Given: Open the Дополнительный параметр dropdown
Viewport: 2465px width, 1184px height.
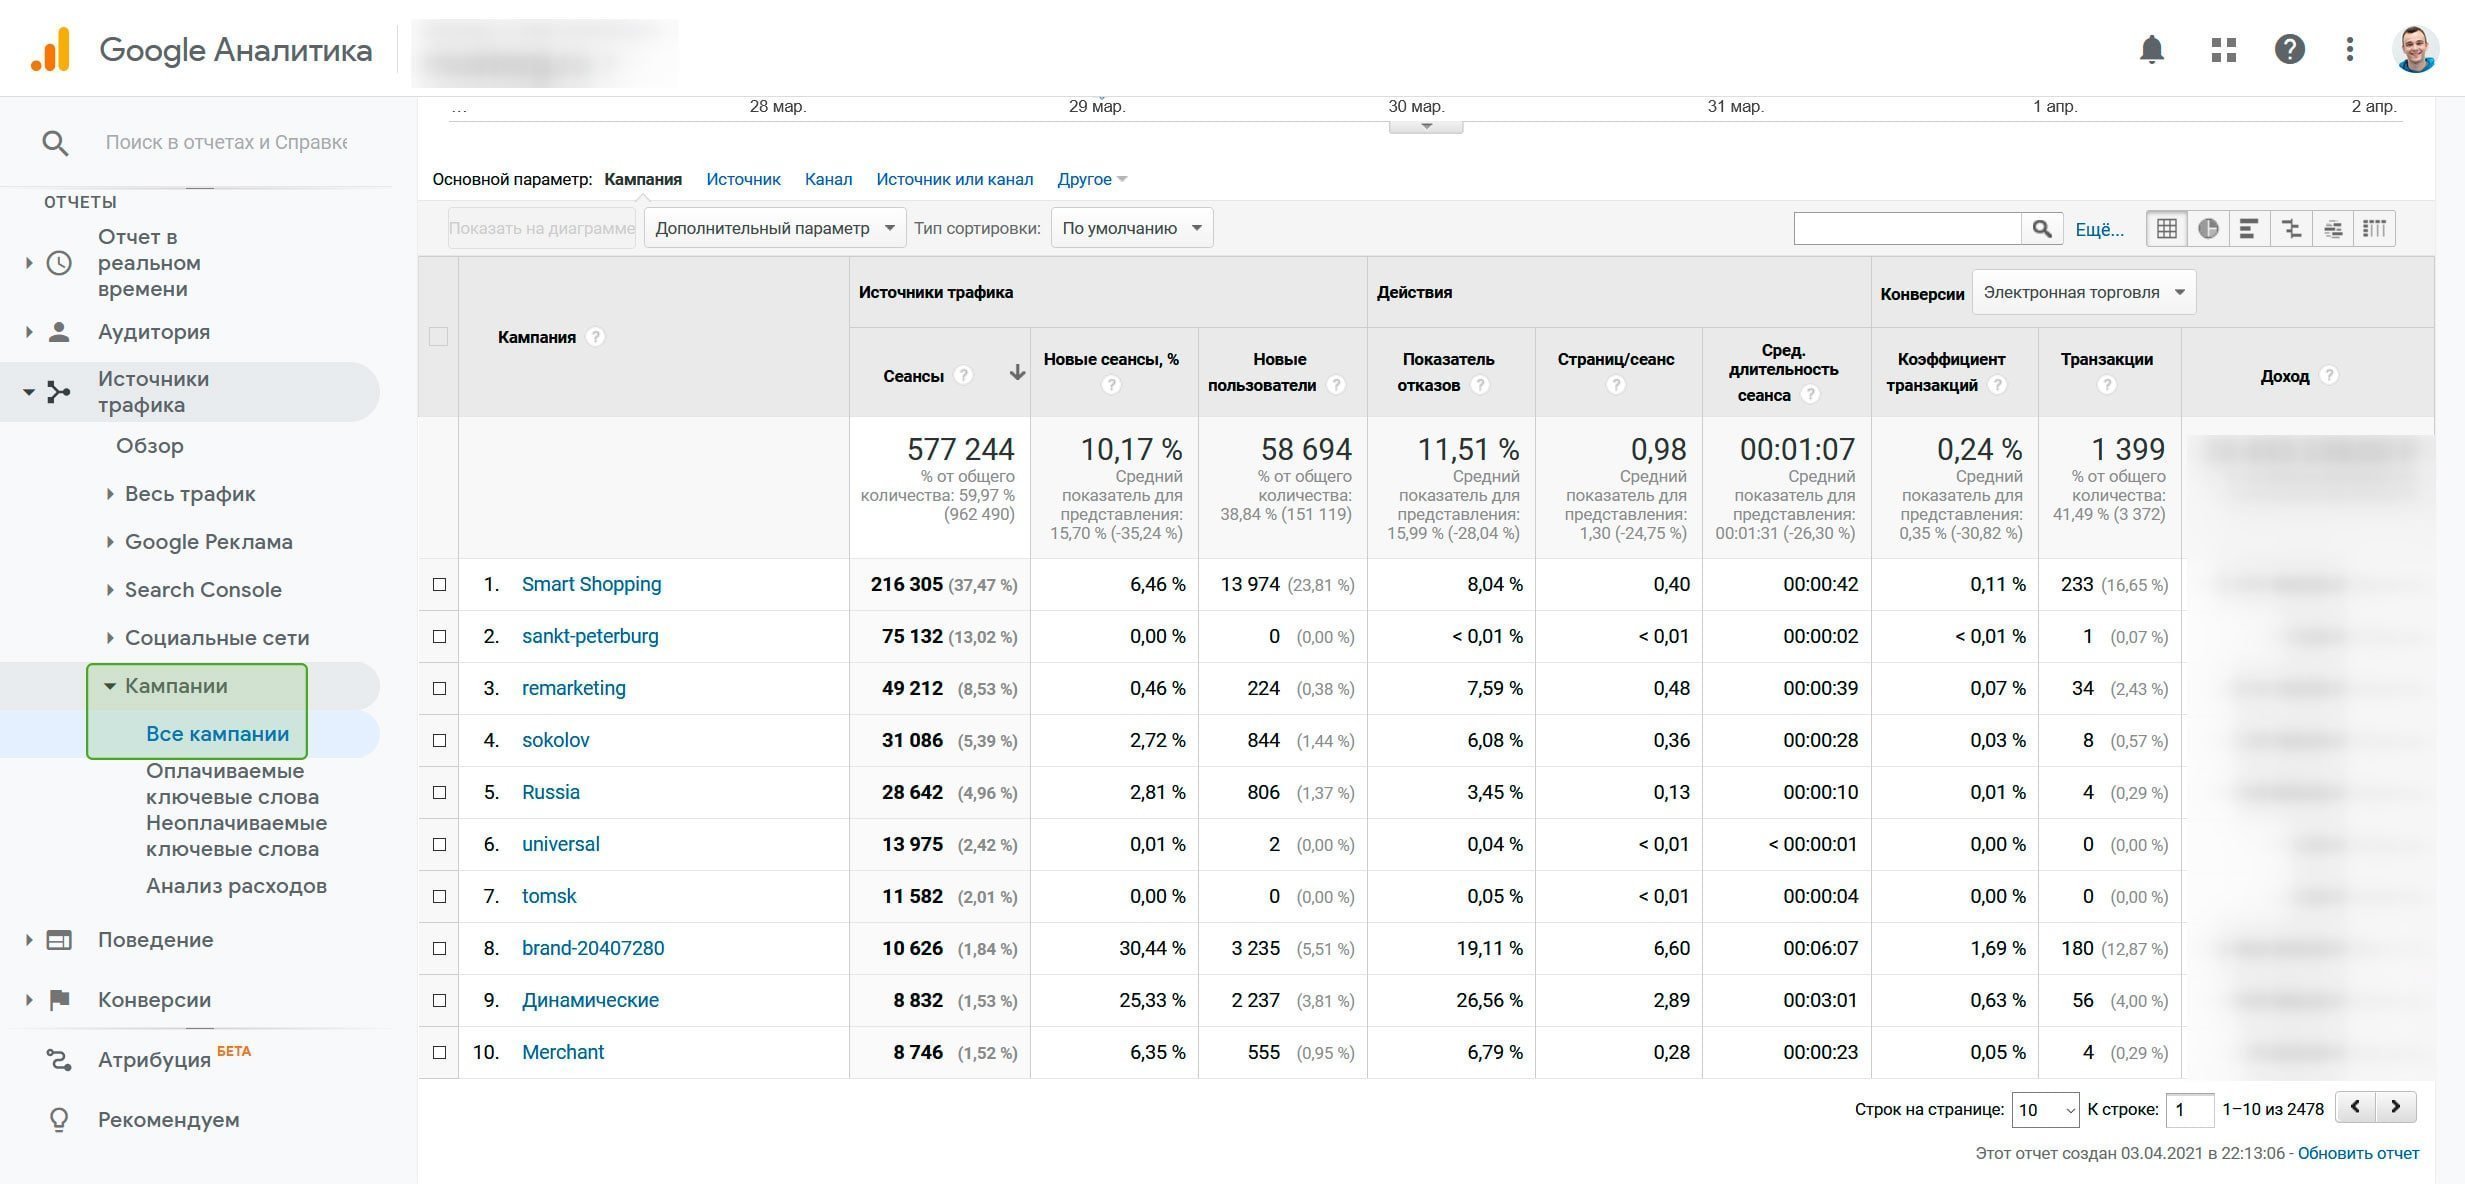Looking at the screenshot, I should pyautogui.click(x=774, y=228).
